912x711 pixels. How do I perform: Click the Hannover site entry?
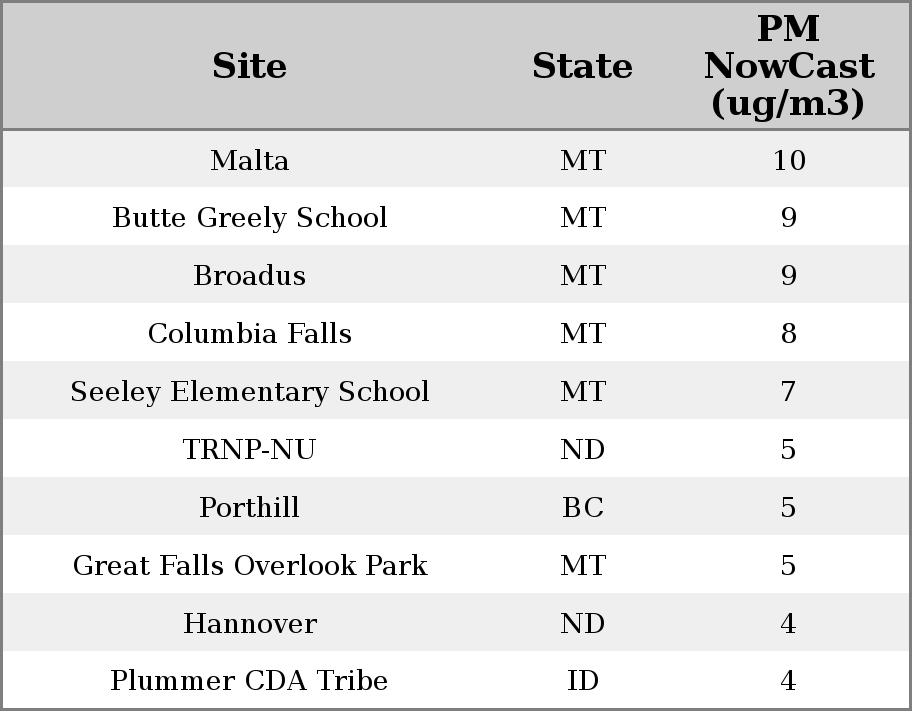(250, 624)
